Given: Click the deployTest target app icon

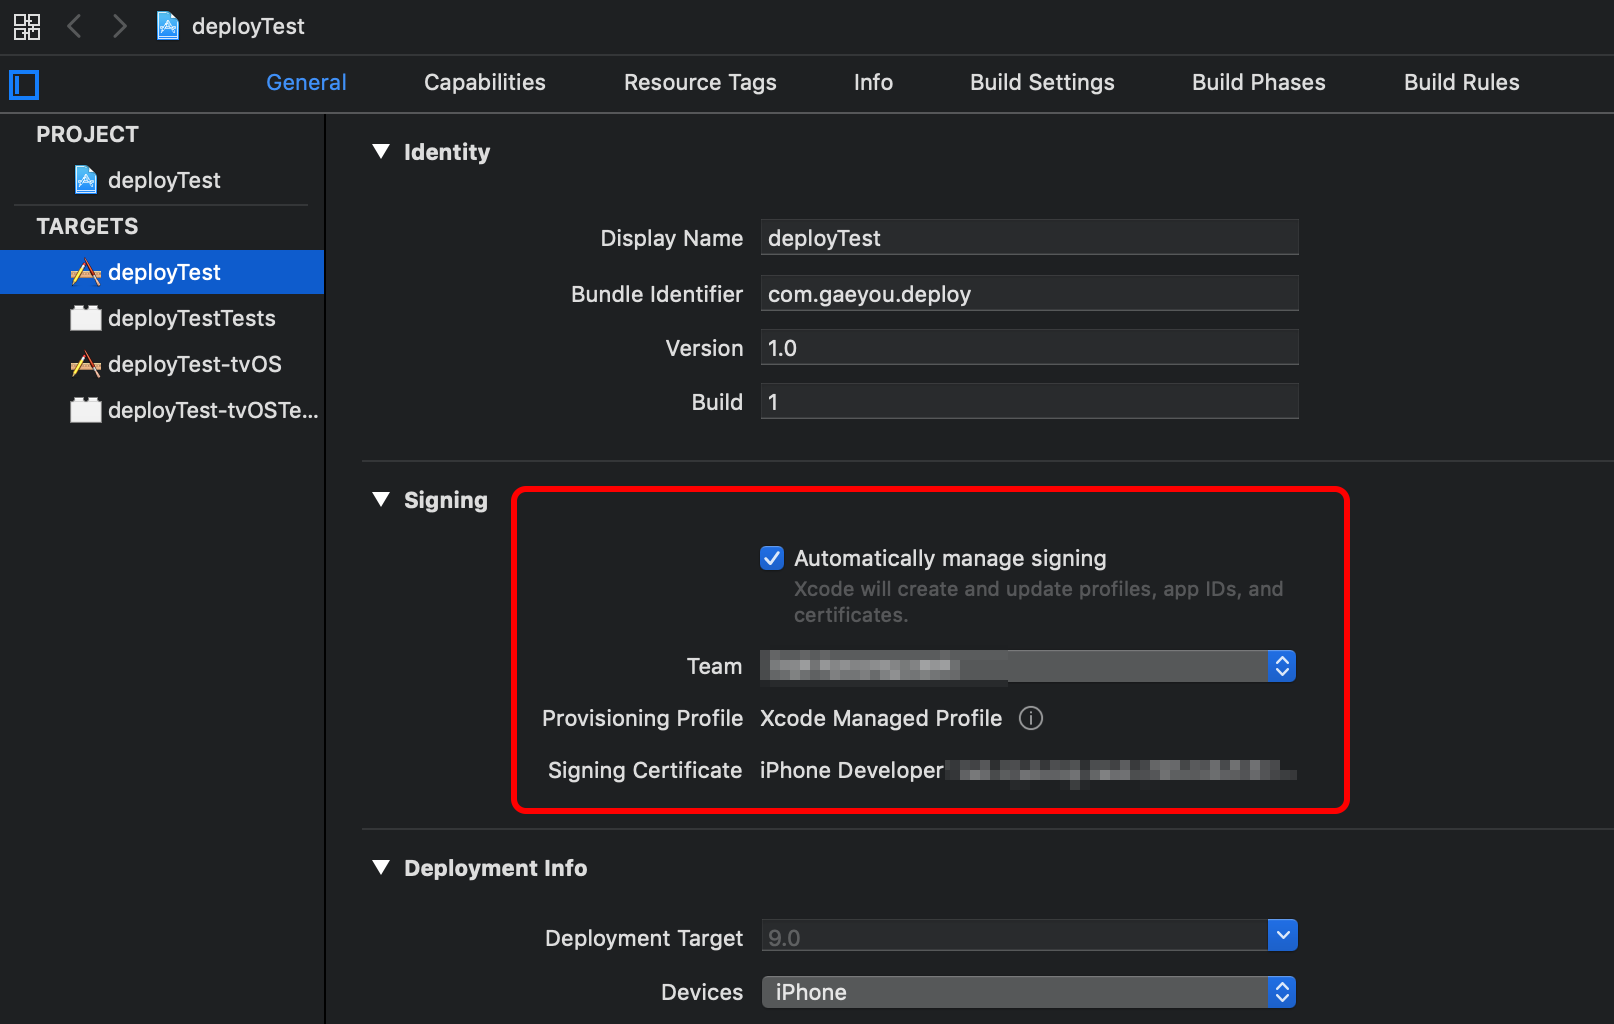Looking at the screenshot, I should coord(86,272).
